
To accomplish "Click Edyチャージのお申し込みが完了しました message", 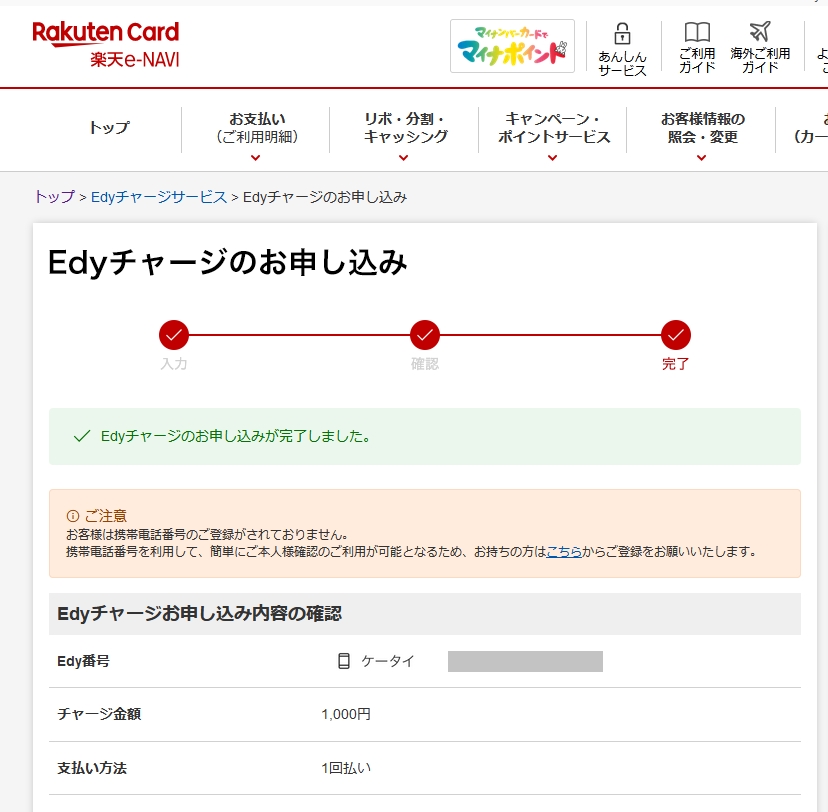I will click(x=236, y=436).
